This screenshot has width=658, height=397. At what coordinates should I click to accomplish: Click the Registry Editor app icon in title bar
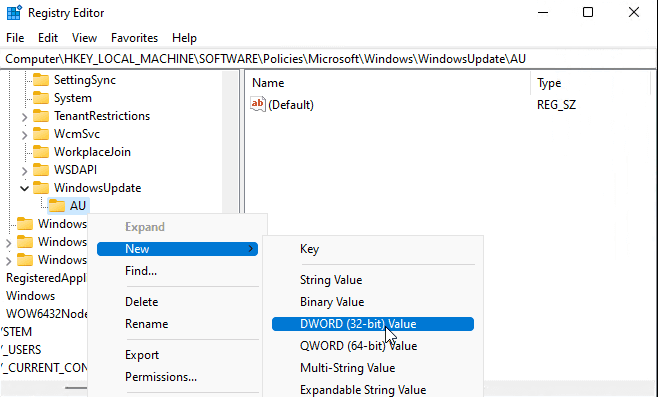point(14,13)
